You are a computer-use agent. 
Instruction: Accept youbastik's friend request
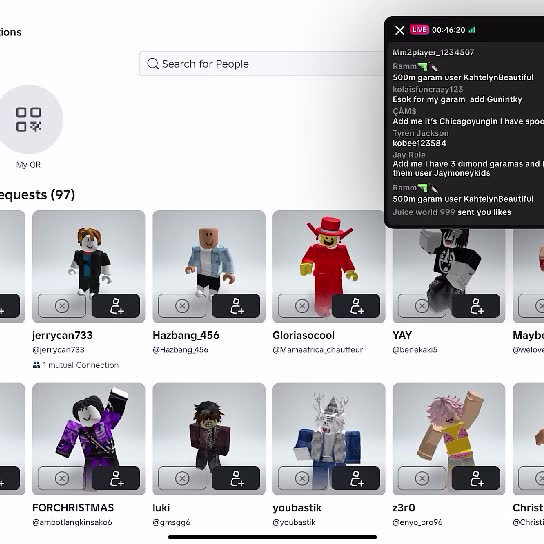(x=356, y=478)
